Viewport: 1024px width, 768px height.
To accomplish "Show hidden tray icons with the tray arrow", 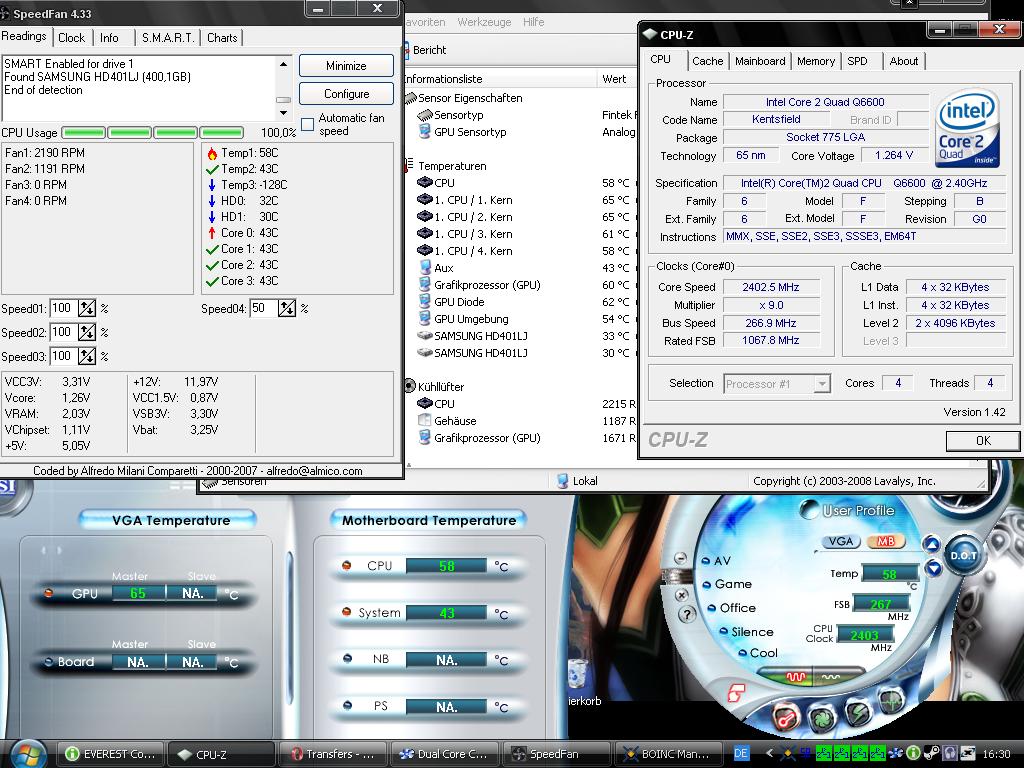I will click(769, 753).
